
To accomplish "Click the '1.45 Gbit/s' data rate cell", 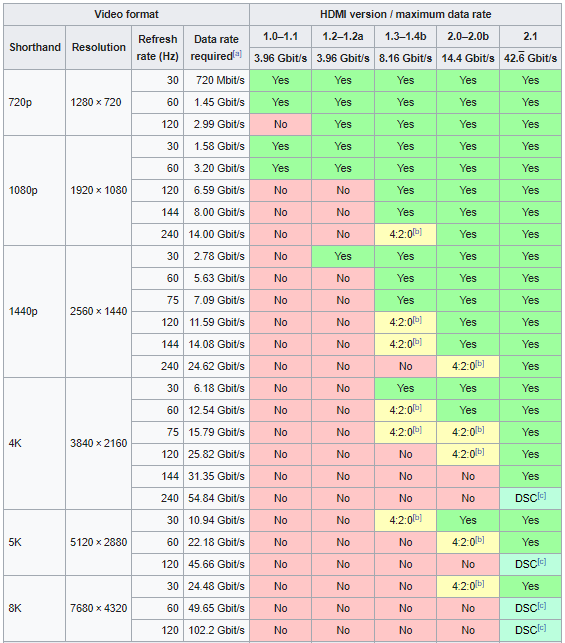I will click(216, 102).
